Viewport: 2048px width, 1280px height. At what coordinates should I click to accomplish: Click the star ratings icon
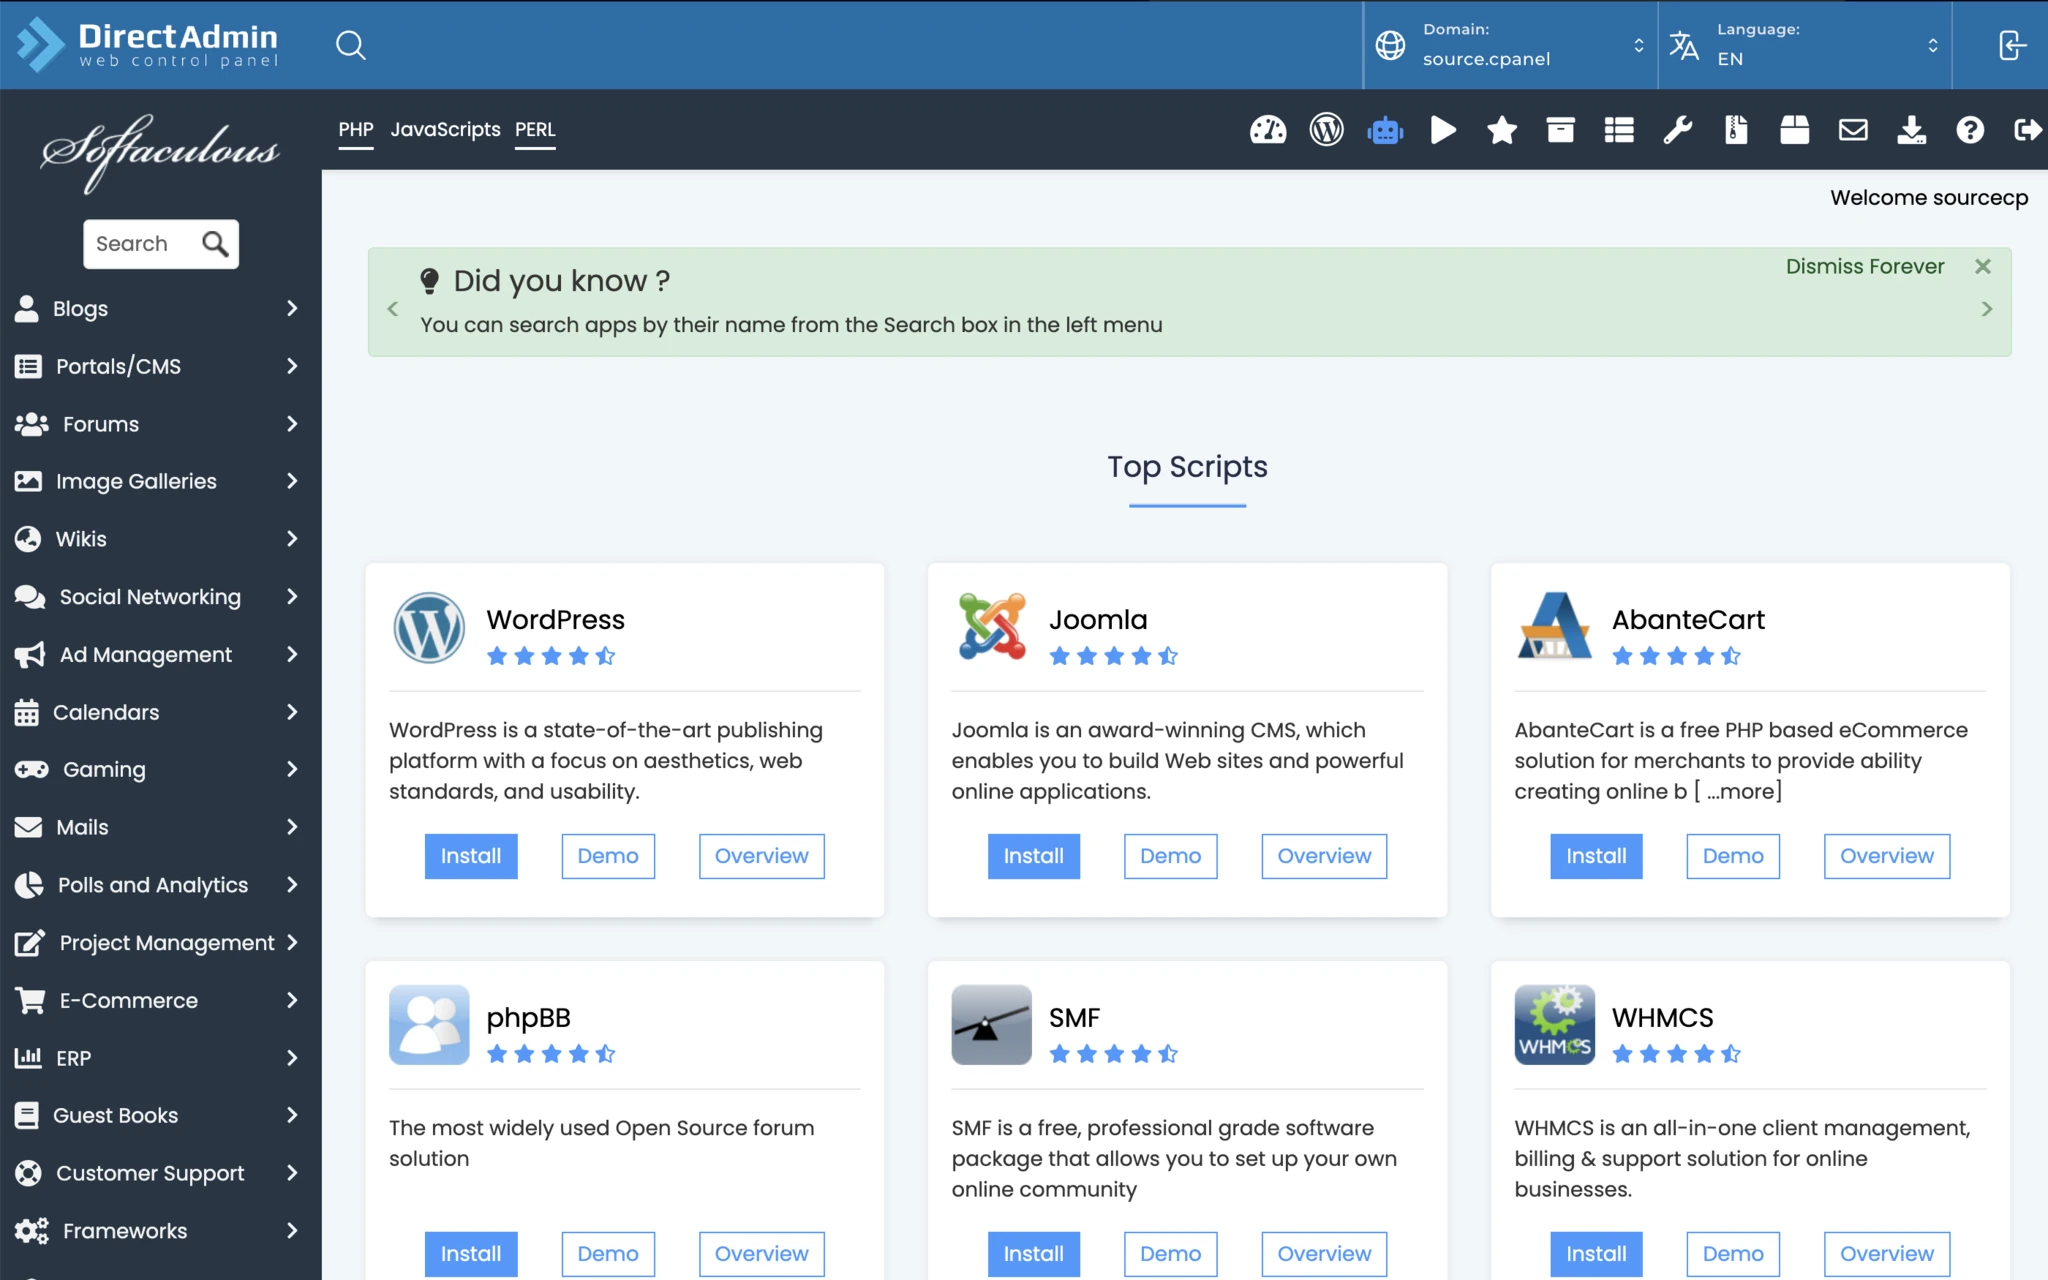(x=1502, y=130)
